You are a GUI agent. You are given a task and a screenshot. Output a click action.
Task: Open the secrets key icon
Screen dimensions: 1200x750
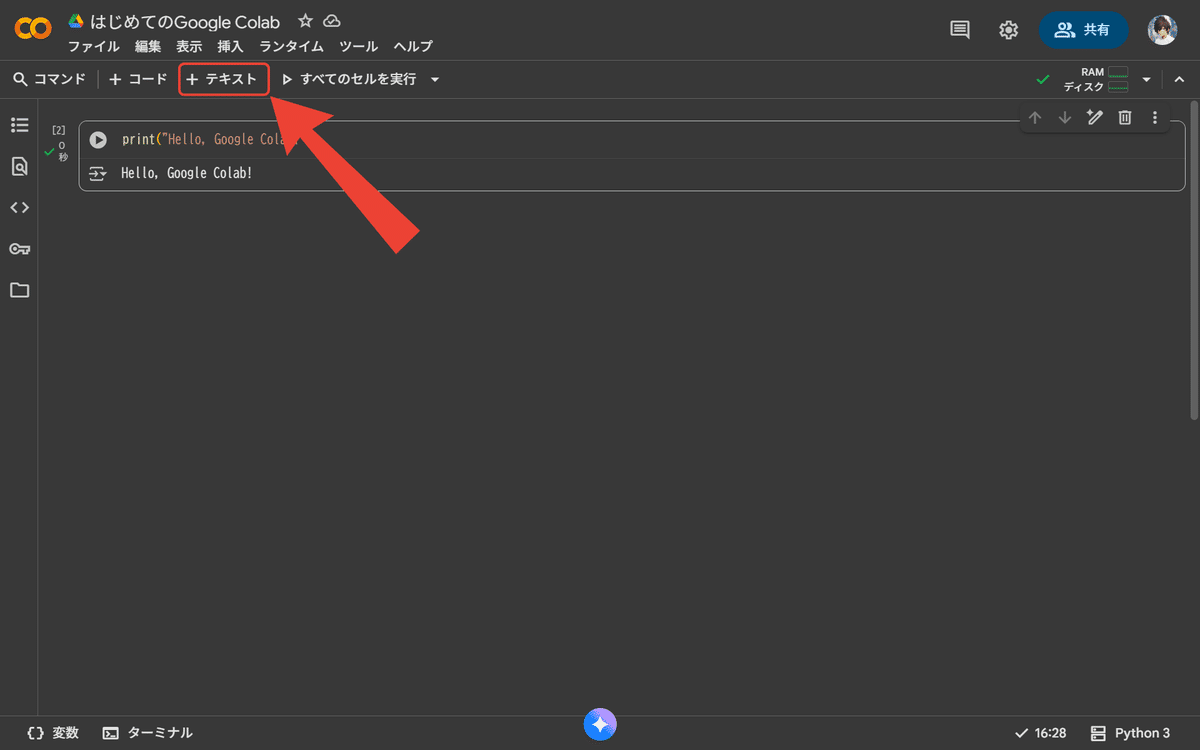coord(19,249)
